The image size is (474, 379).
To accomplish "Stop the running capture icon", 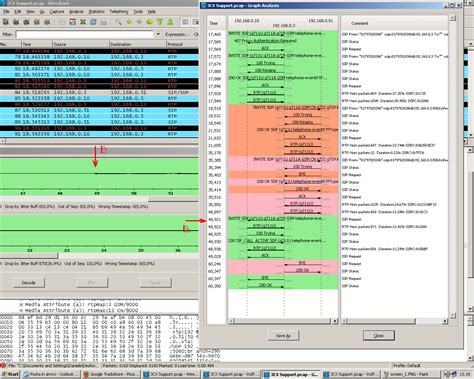I will pyautogui.click(x=37, y=22).
